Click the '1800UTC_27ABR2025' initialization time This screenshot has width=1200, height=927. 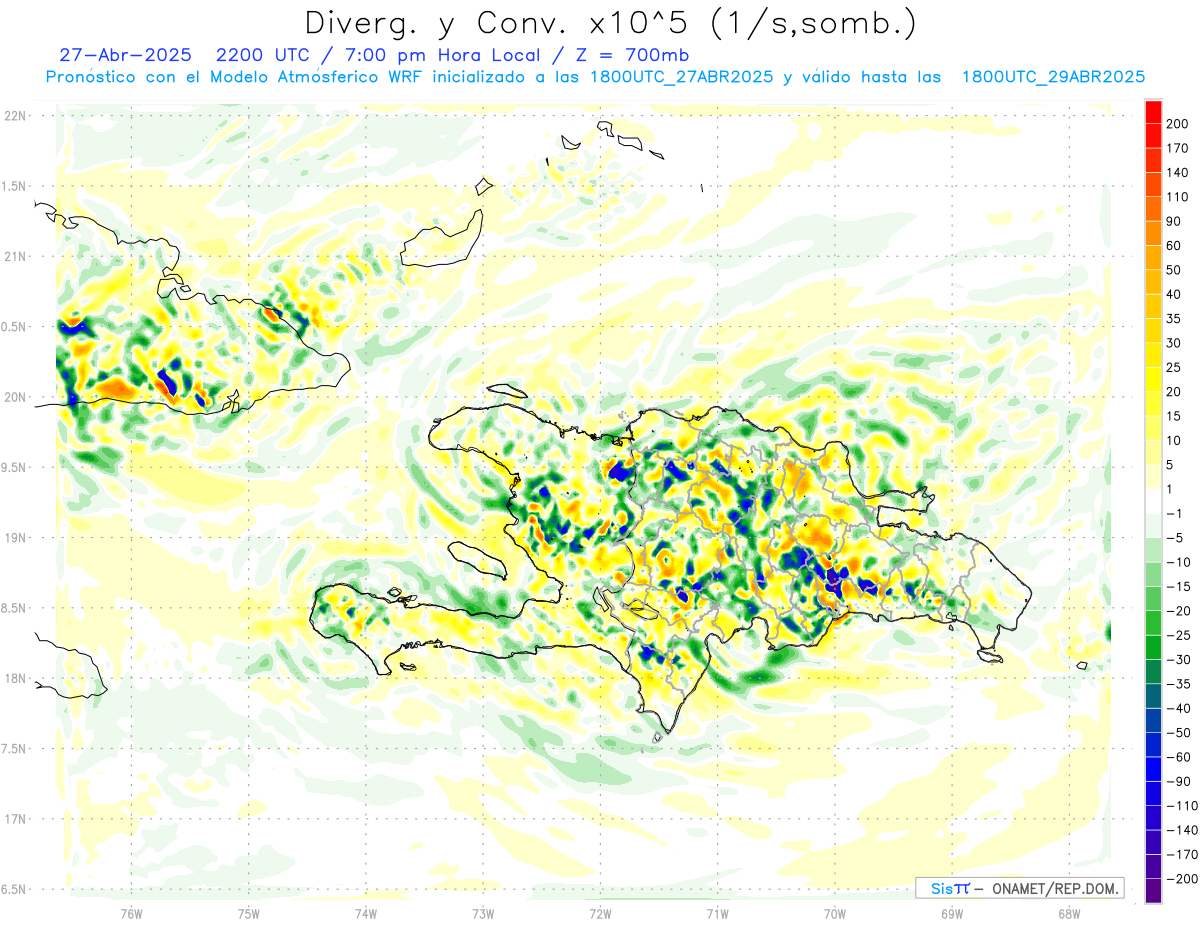[x=680, y=76]
